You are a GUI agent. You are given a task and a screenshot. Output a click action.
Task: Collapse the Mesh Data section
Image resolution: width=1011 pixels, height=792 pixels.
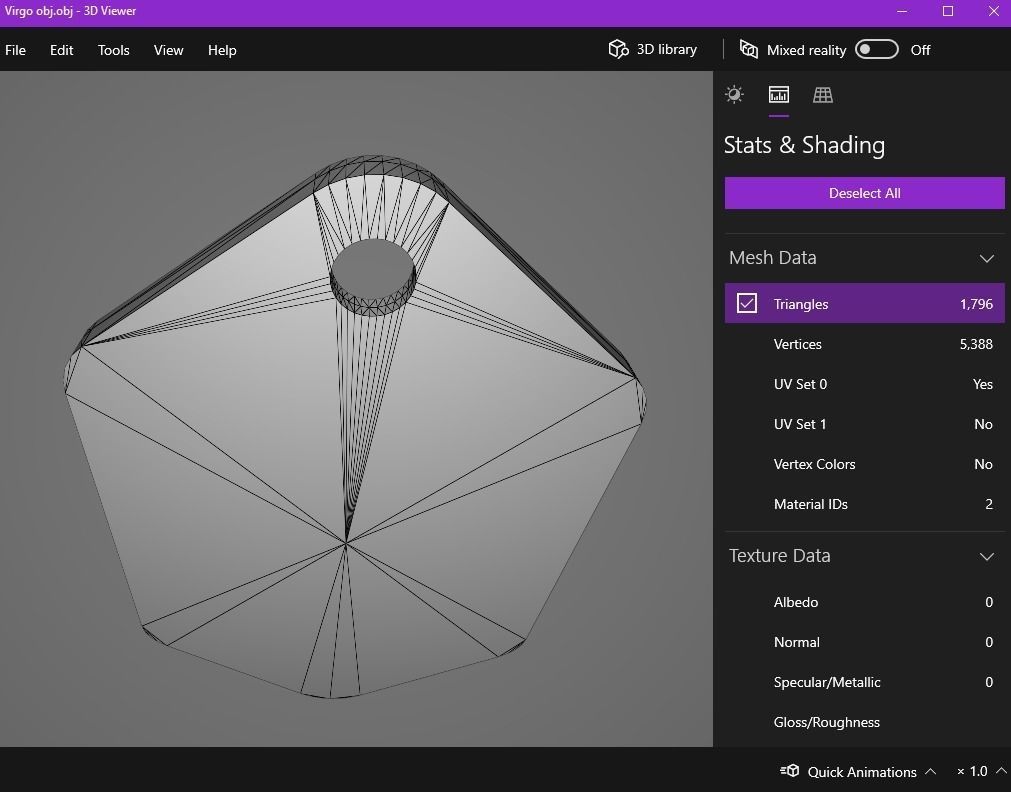point(986,259)
